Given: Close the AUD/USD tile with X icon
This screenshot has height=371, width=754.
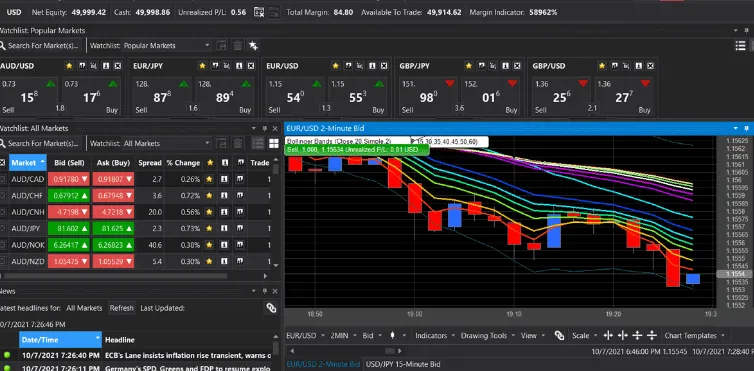Looking at the screenshot, I should [x=118, y=66].
